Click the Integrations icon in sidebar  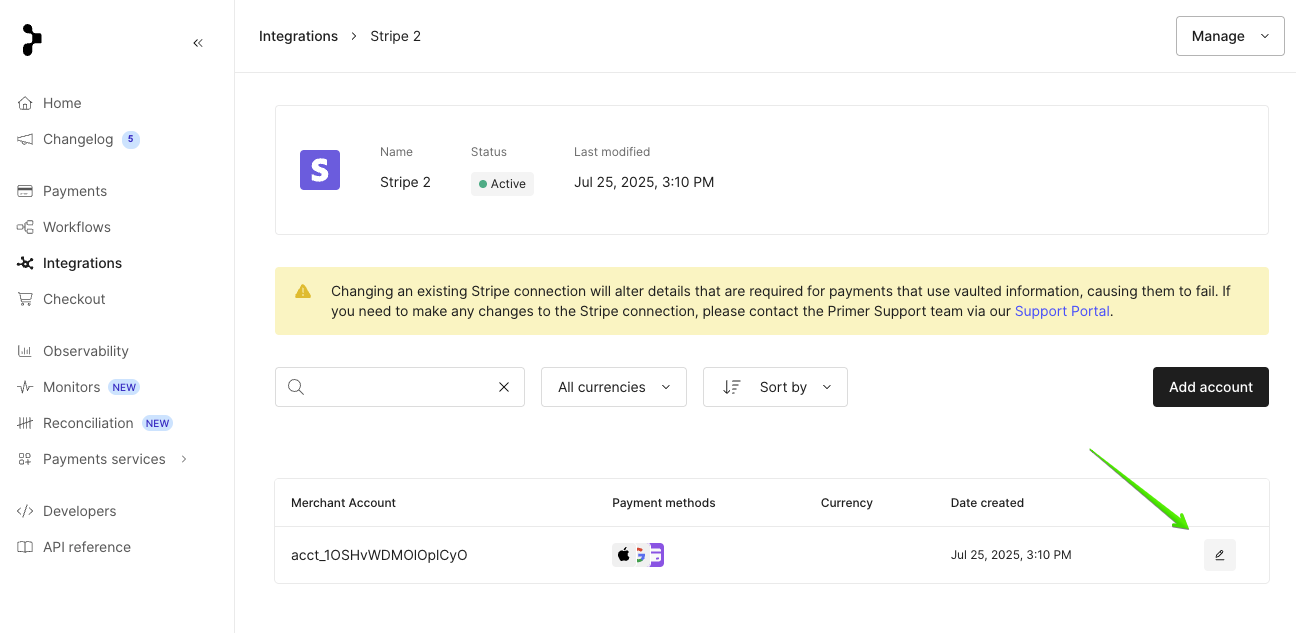[x=25, y=263]
